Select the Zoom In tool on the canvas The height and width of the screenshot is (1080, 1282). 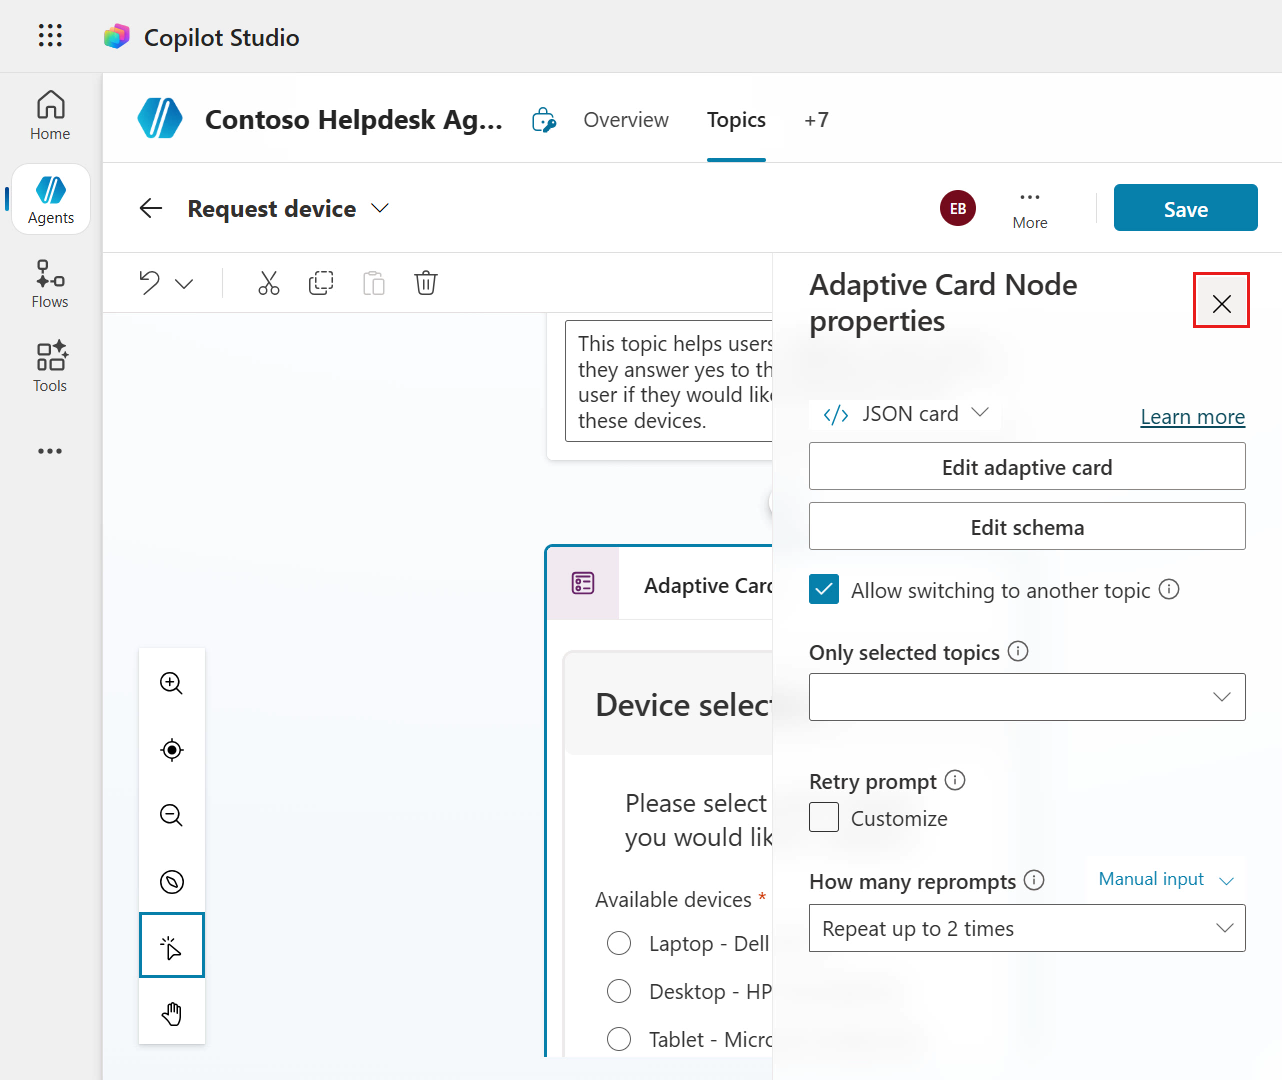click(x=171, y=683)
